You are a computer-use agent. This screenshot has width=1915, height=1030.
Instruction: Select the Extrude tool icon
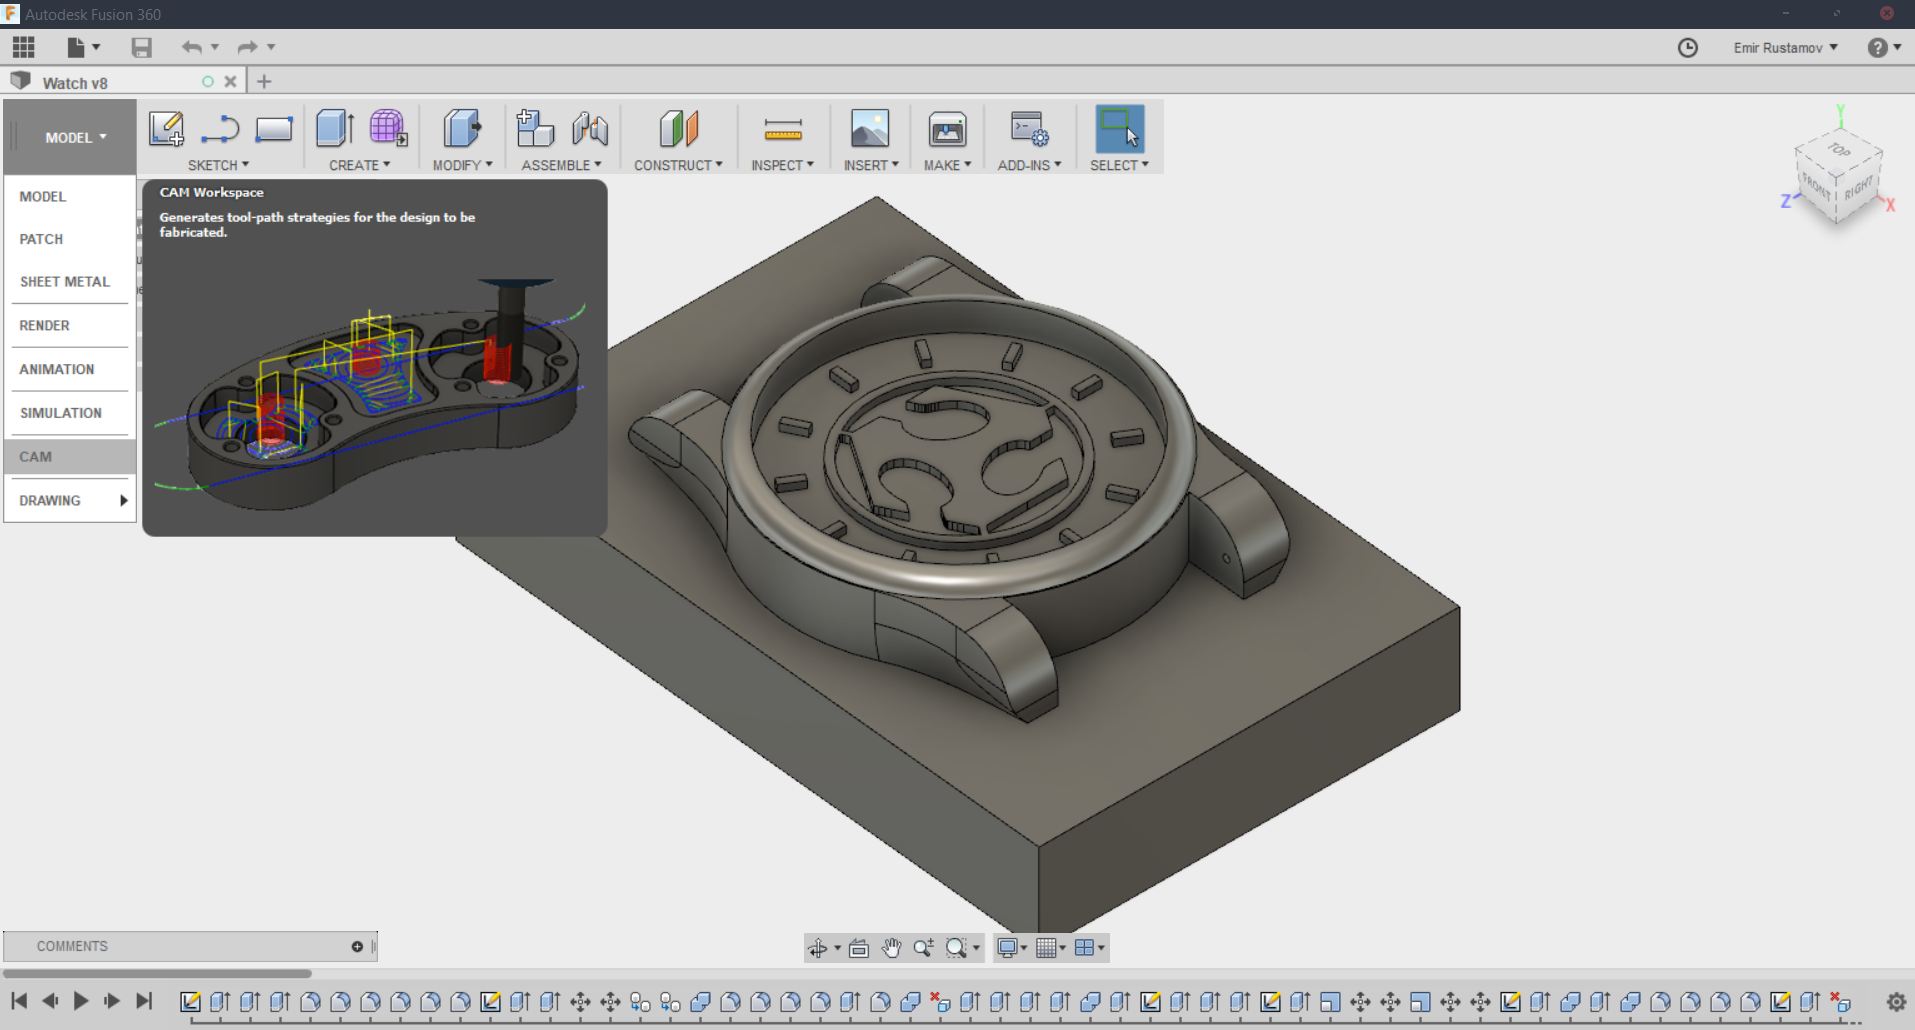334,130
